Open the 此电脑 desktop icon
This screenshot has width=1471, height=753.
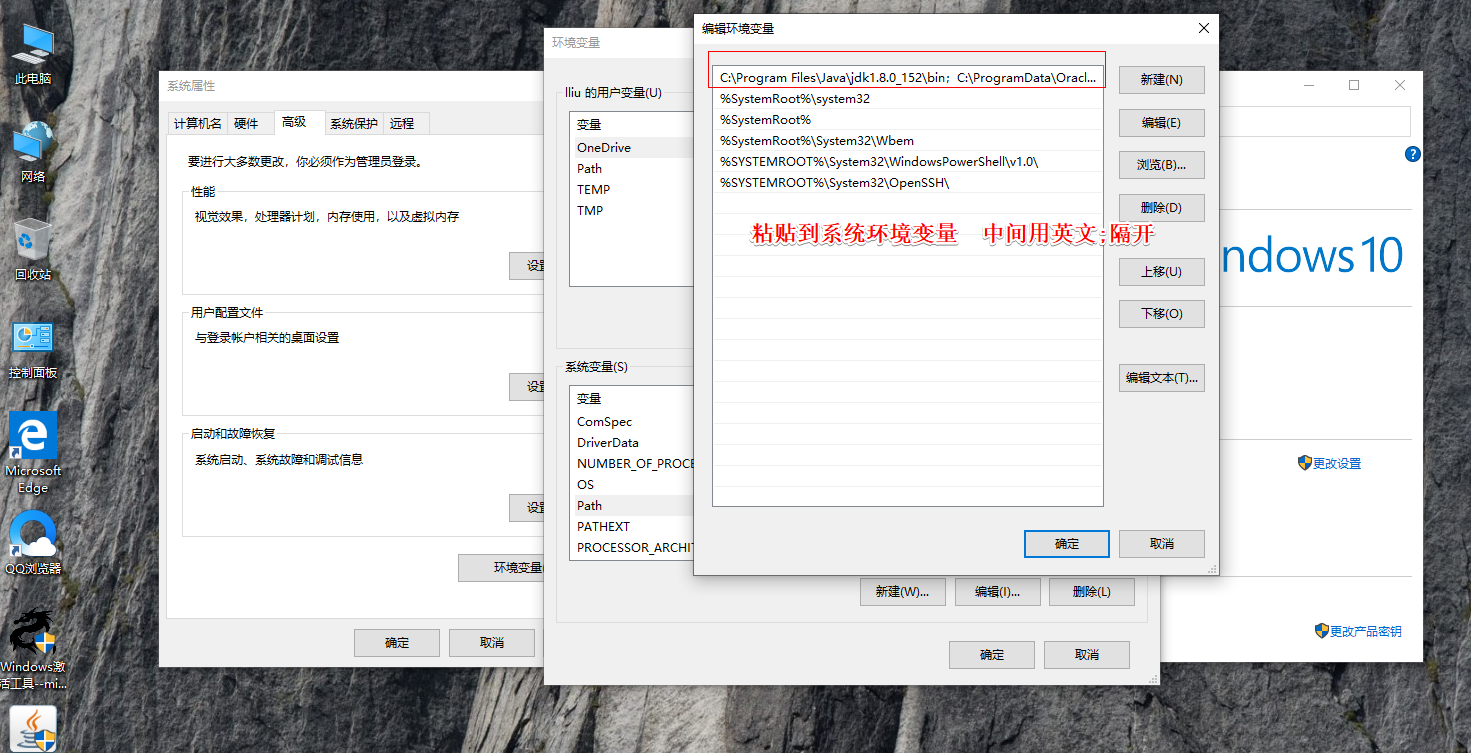[33, 55]
